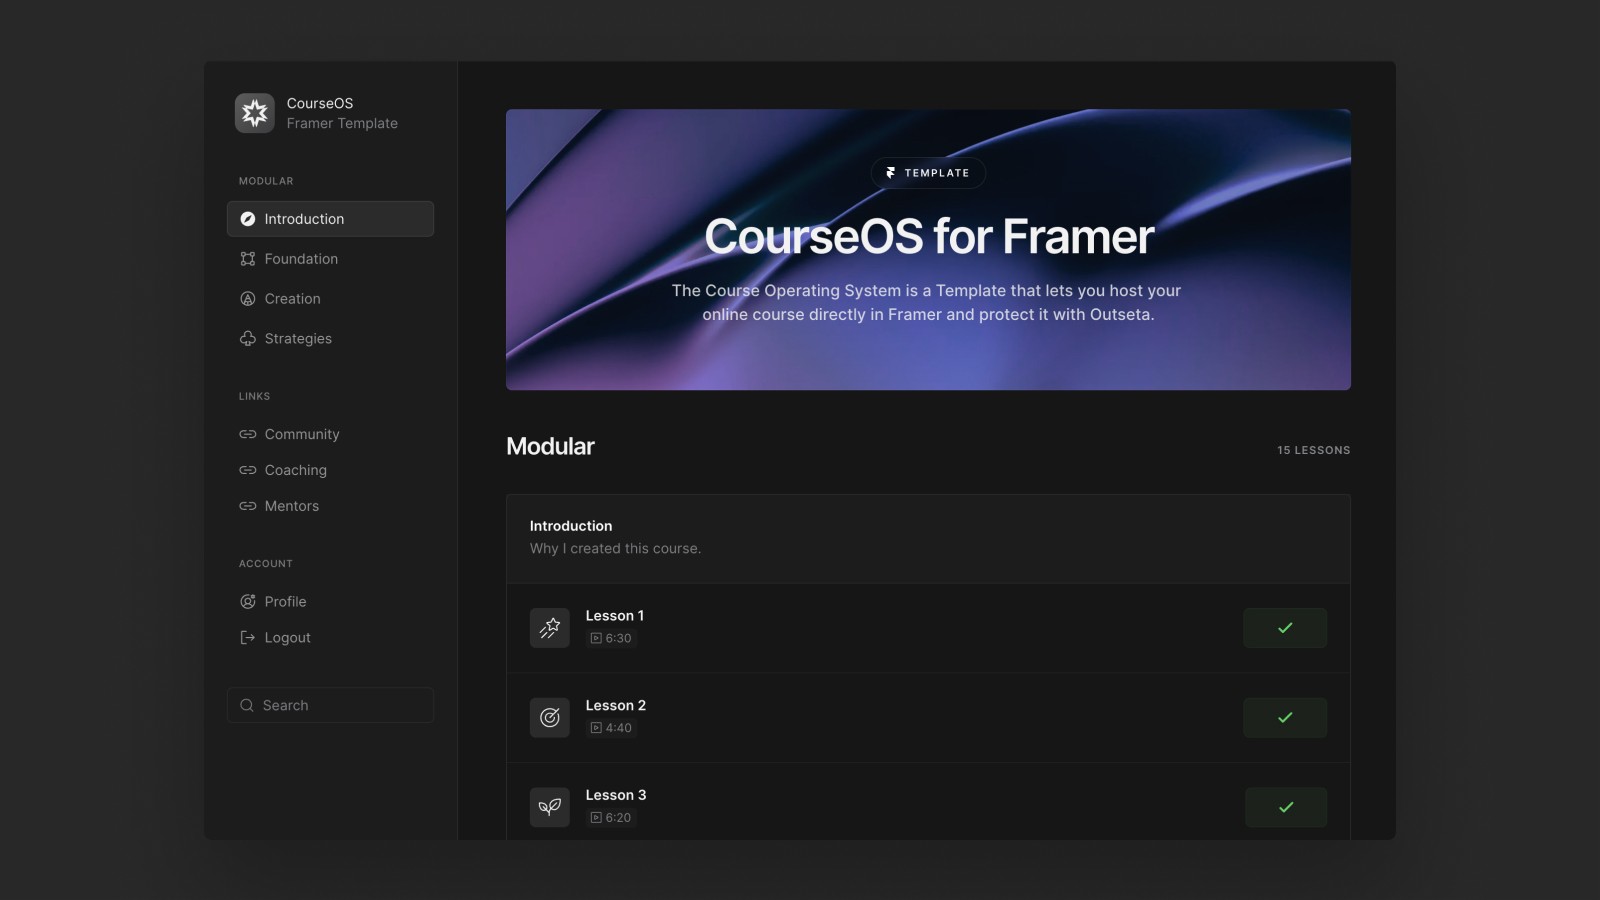Click the Search input field
The height and width of the screenshot is (900, 1600).
click(x=330, y=705)
